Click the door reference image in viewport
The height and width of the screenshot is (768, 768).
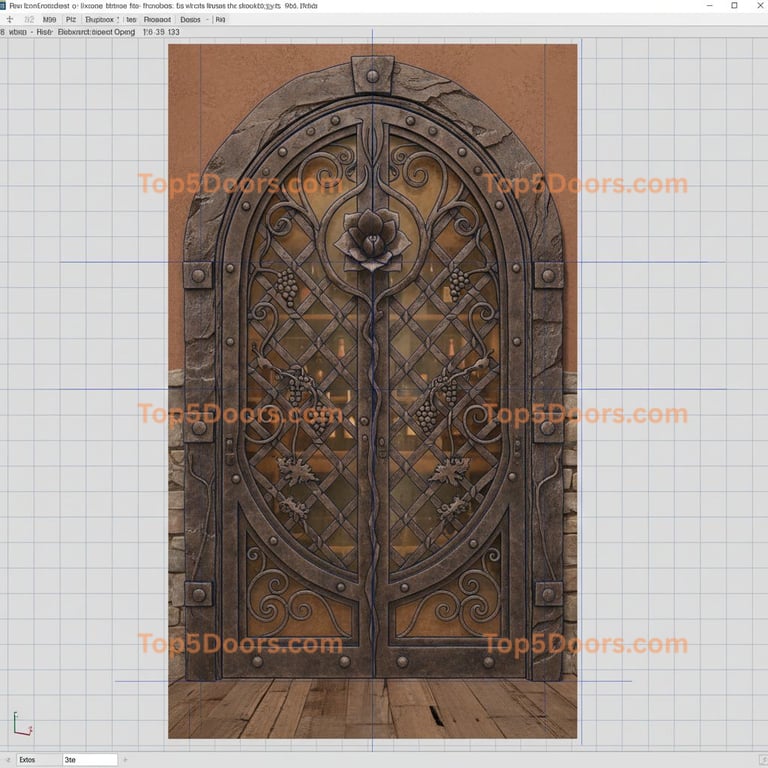pyautogui.click(x=373, y=391)
